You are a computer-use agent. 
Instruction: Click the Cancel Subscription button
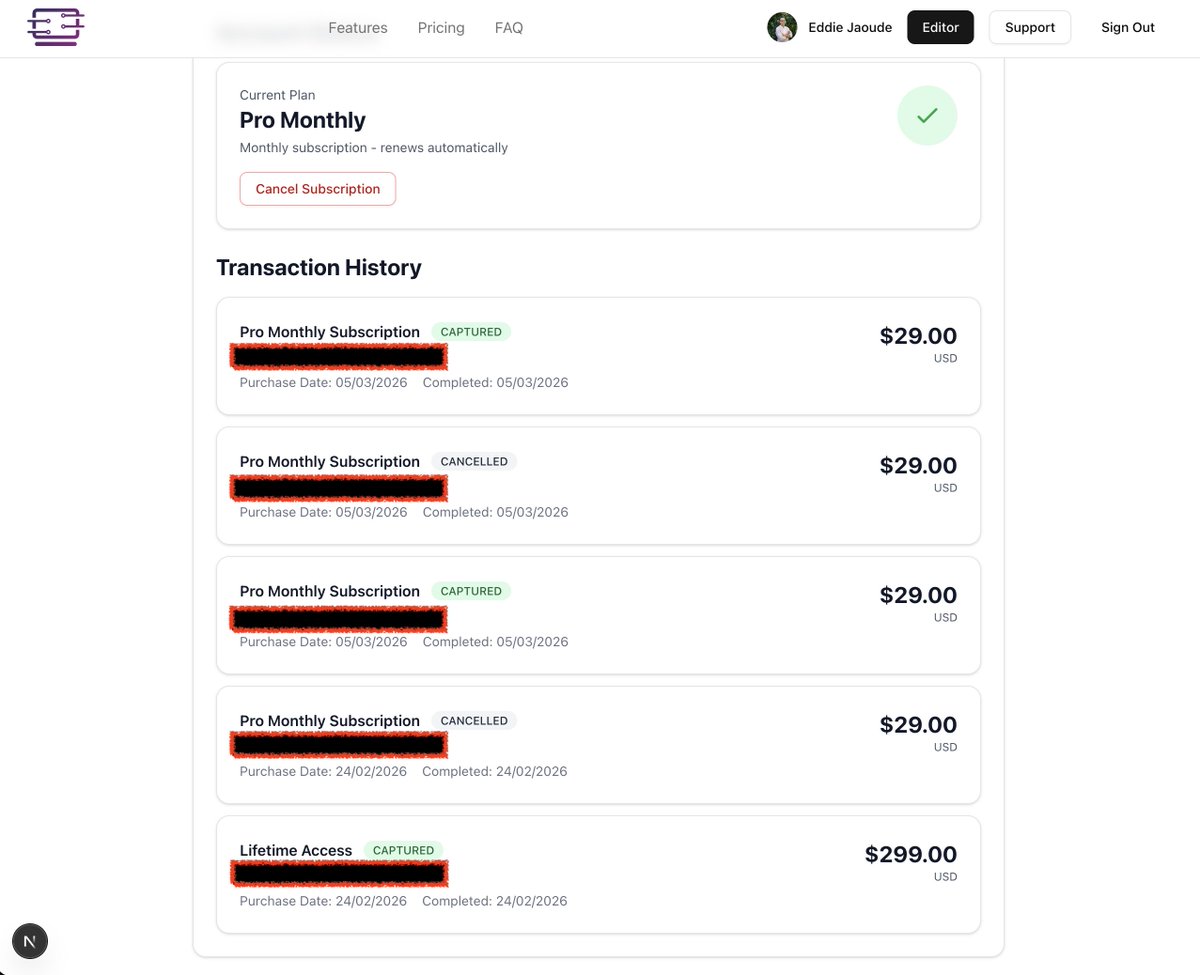(317, 188)
